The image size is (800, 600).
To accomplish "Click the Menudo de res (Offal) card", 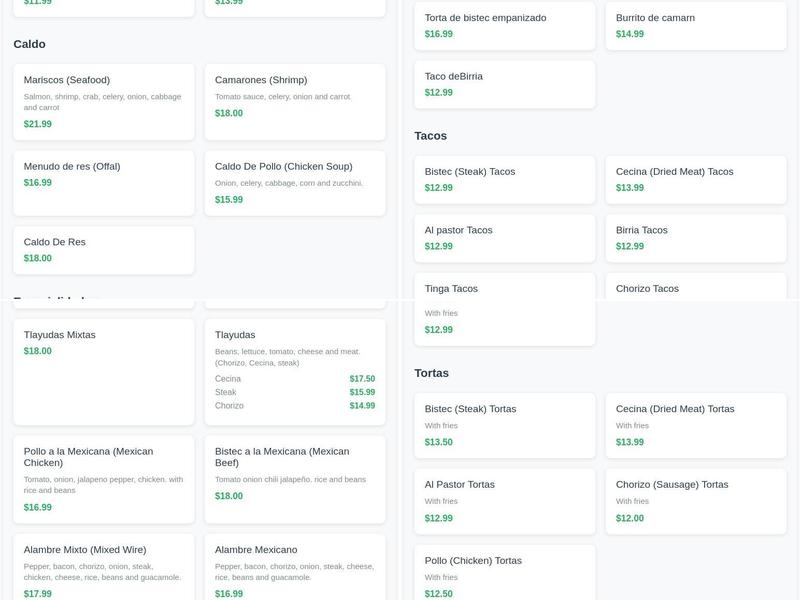I will click(103, 182).
